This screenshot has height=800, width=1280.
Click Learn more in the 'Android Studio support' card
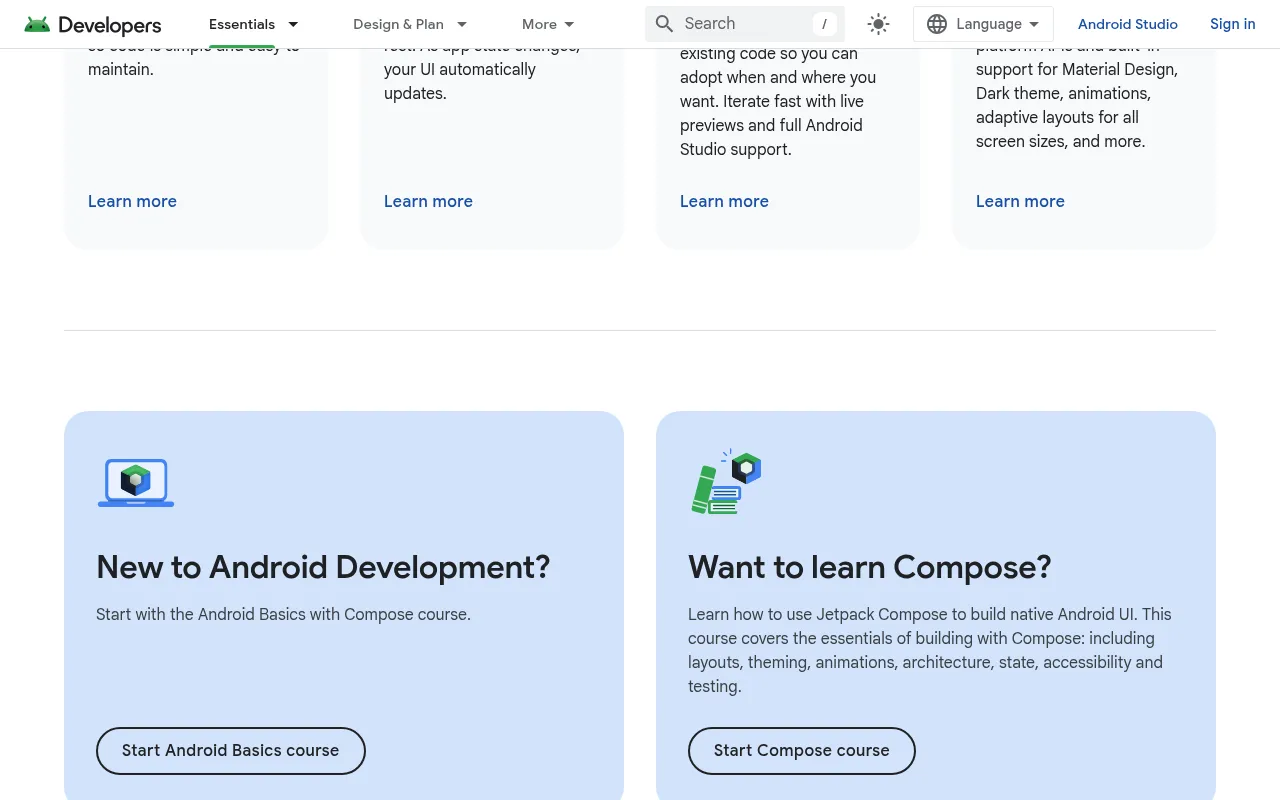(724, 201)
